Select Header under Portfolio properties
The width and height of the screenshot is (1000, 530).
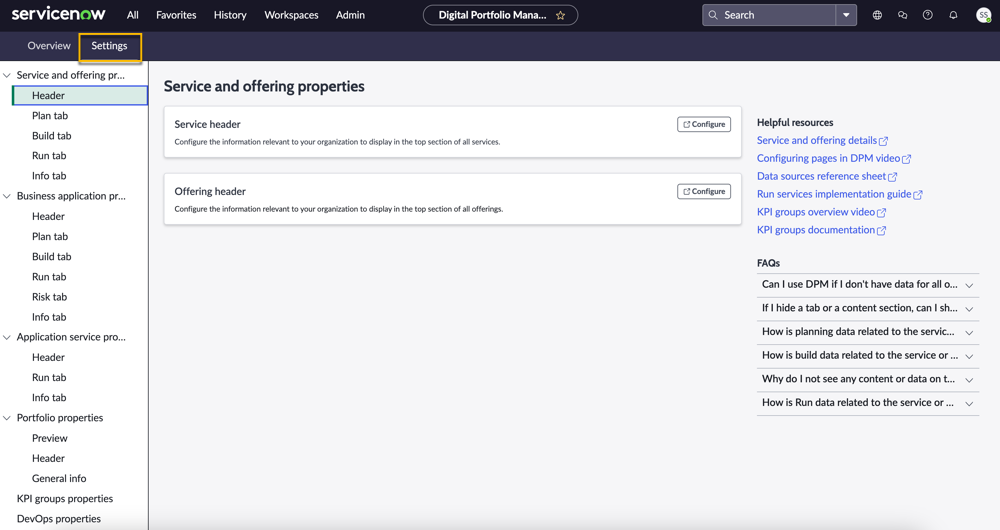pos(48,459)
